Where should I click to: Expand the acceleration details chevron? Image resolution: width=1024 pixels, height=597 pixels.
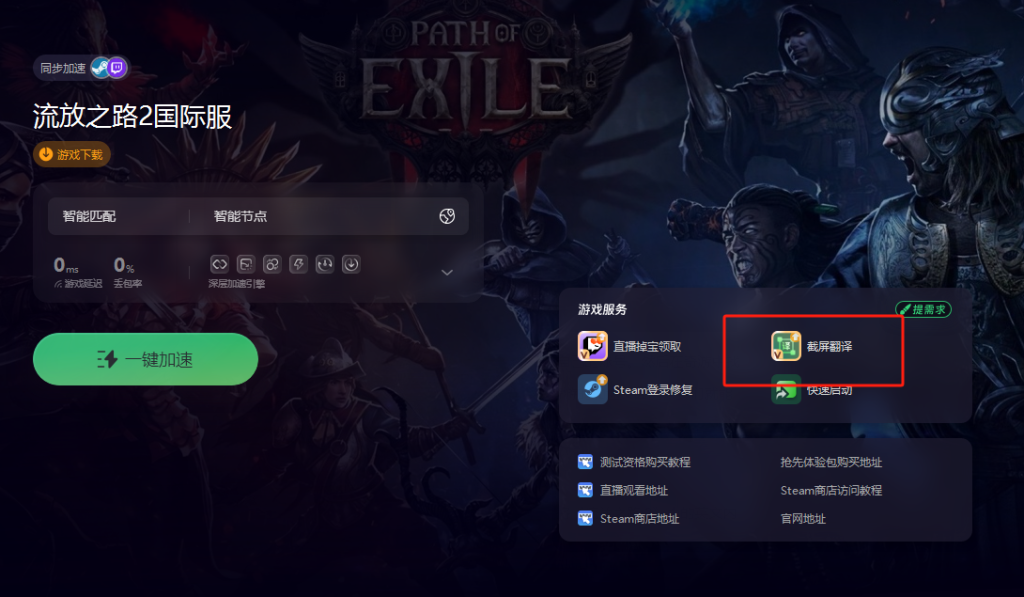pos(447,272)
